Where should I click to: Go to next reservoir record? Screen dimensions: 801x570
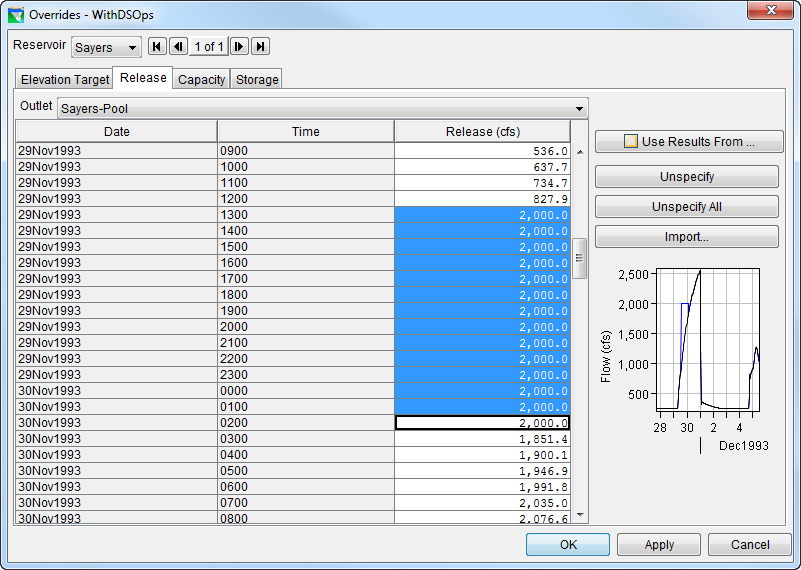[x=239, y=46]
